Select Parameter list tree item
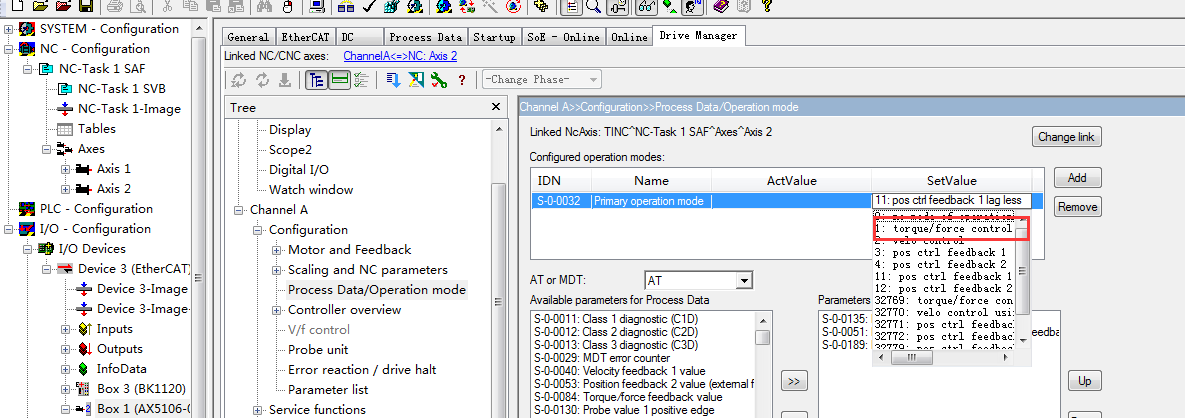1185x418 pixels. 328,390
